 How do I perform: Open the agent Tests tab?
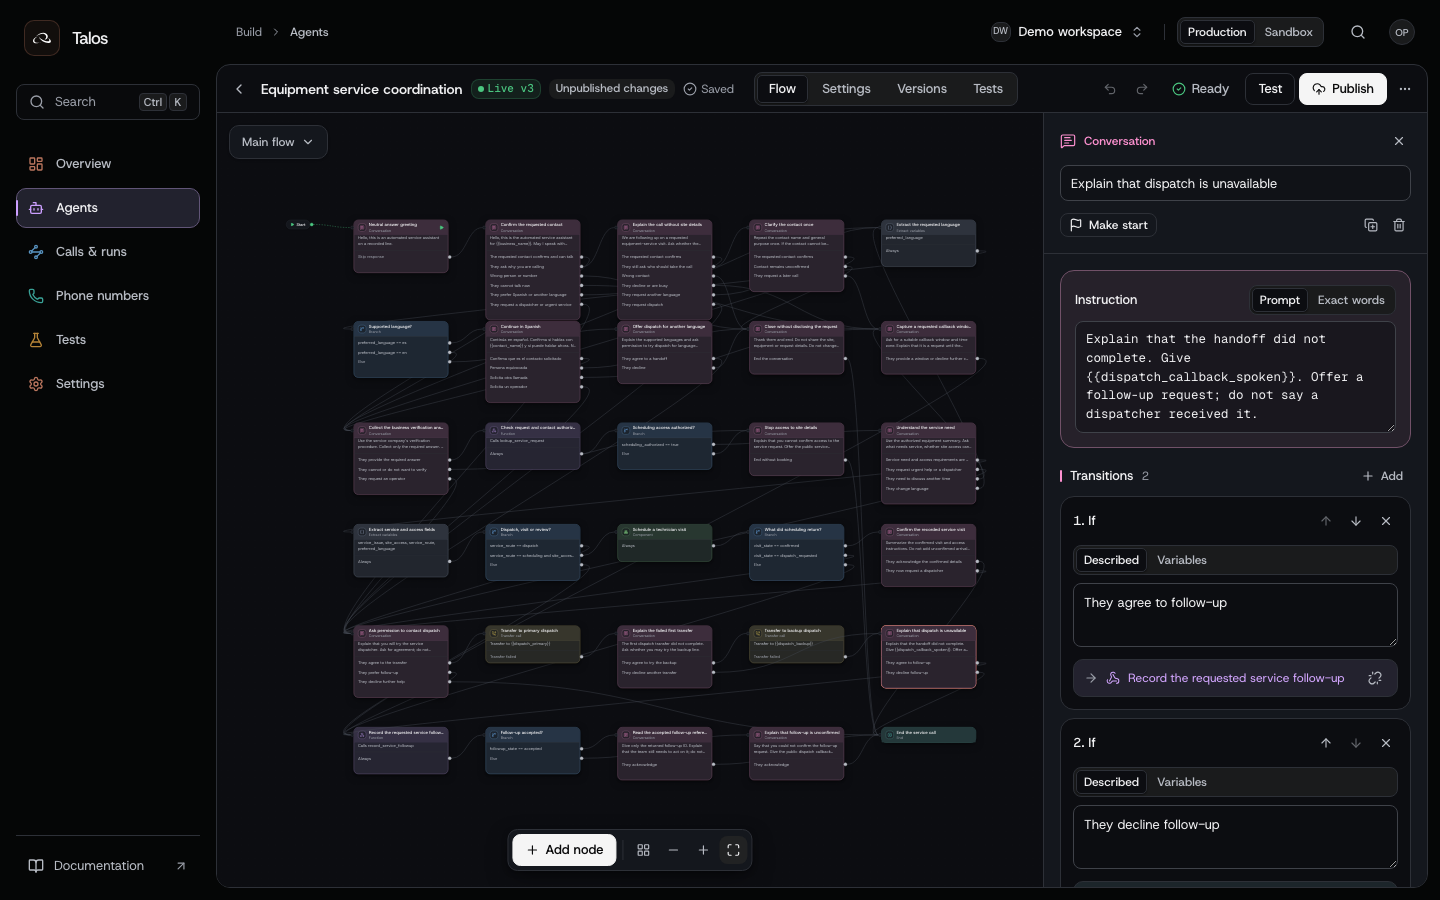988,89
